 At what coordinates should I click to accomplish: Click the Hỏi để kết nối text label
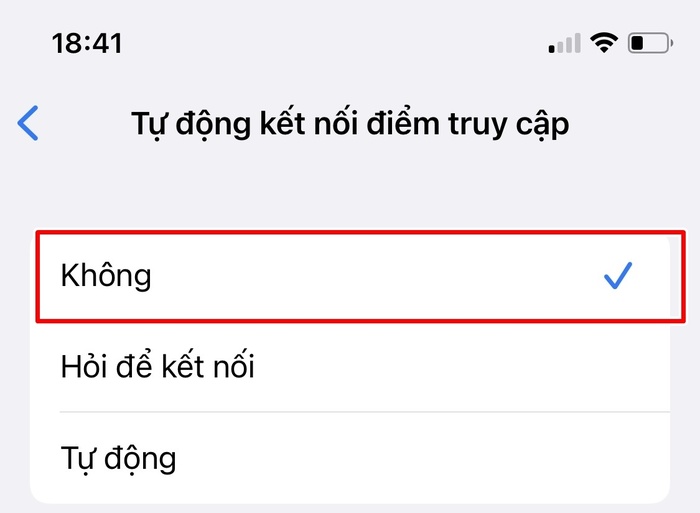point(158,367)
